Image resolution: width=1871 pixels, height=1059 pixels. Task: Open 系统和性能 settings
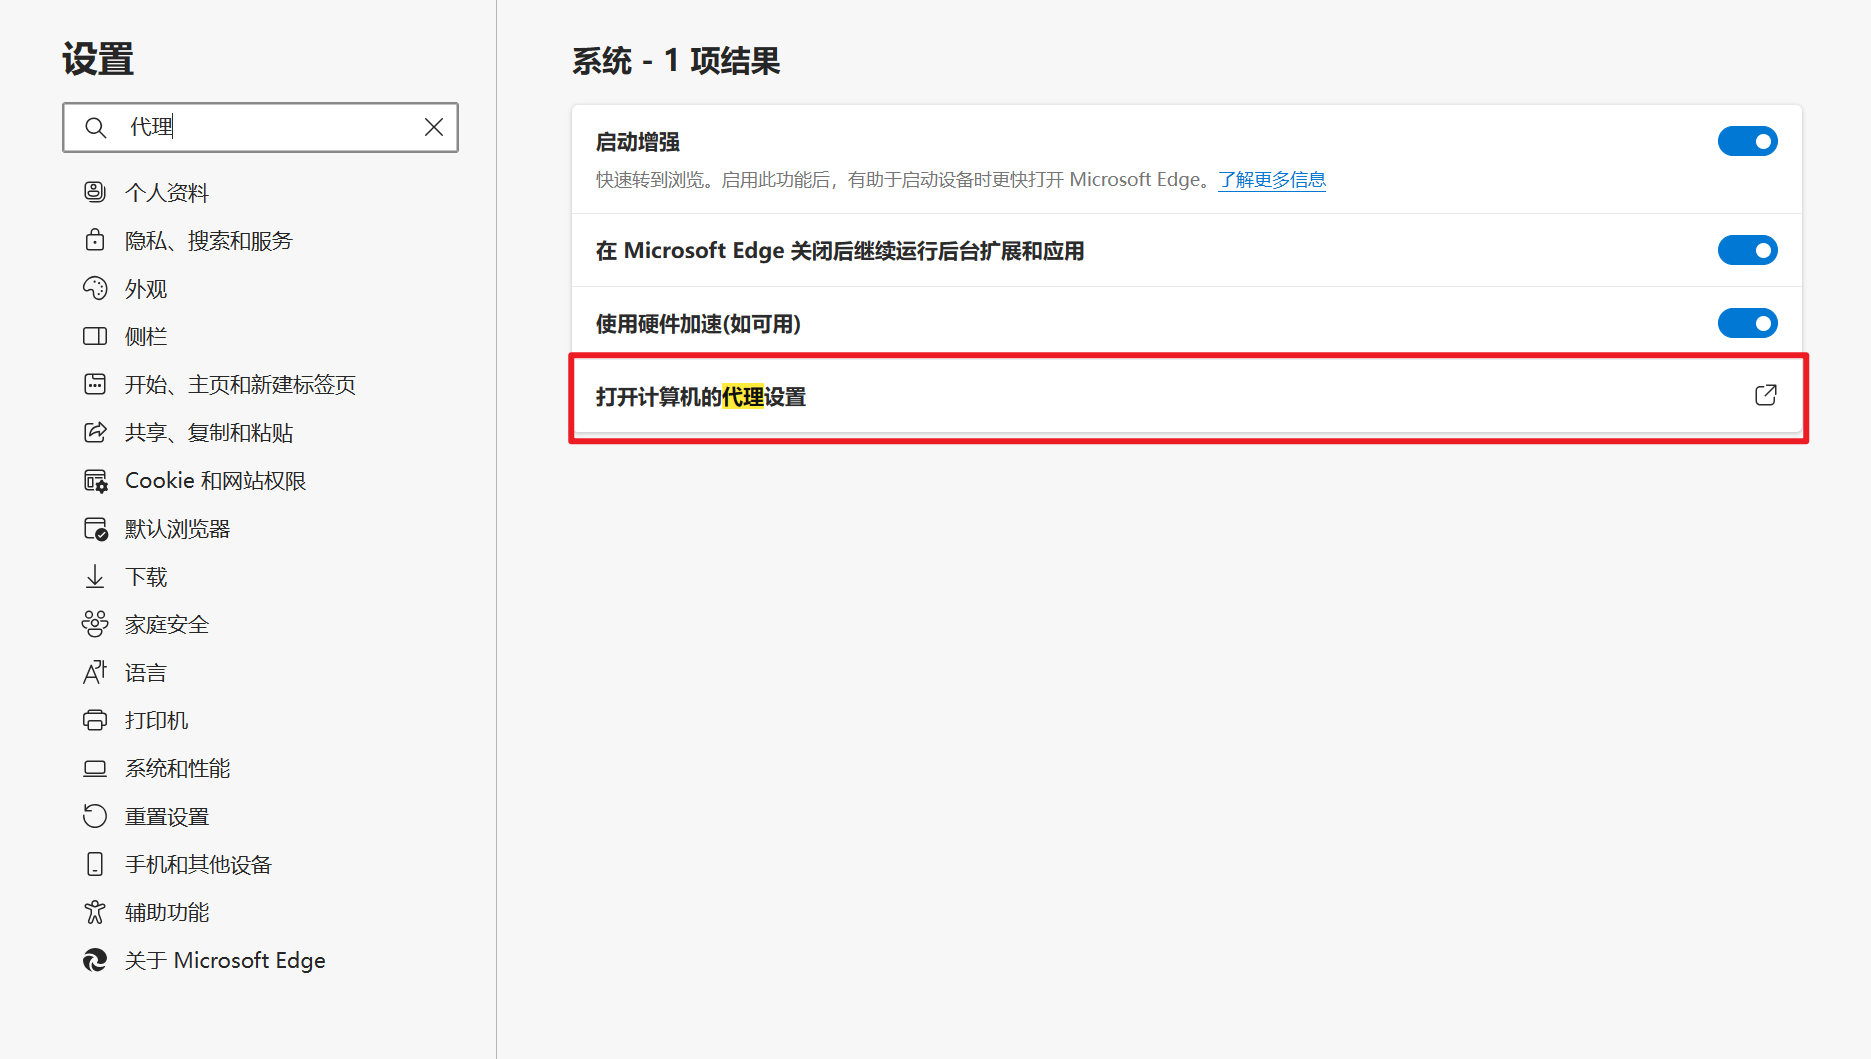(x=177, y=769)
